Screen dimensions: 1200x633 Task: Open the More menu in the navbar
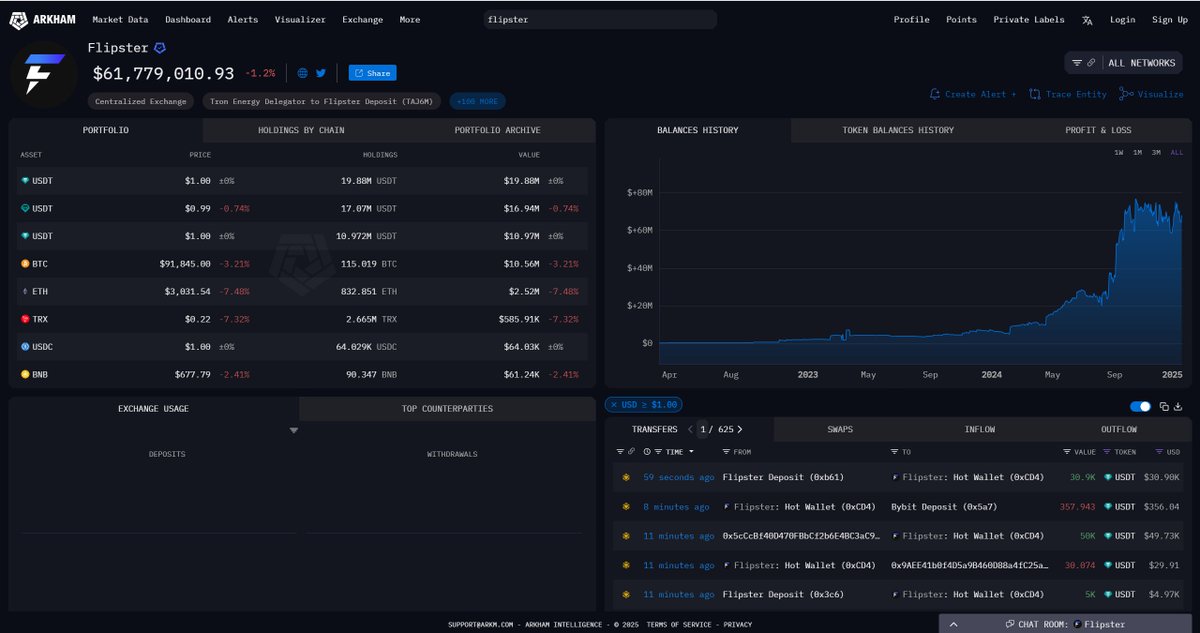410,20
